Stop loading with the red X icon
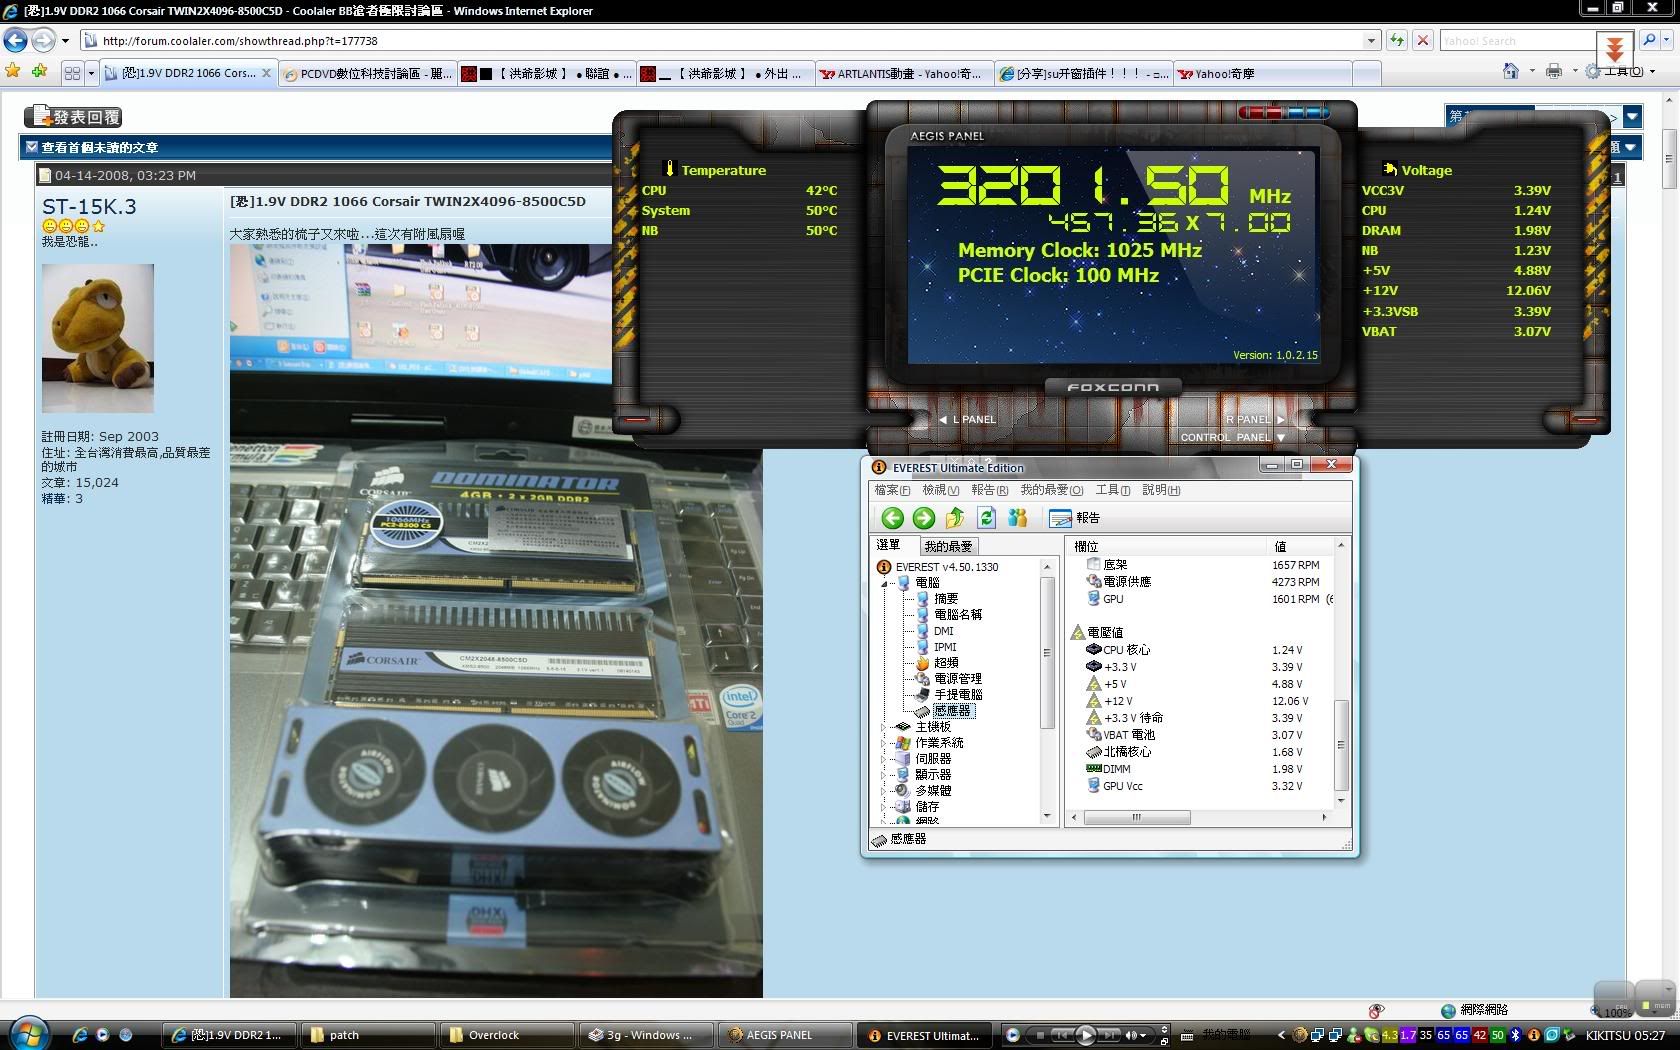This screenshot has width=1680, height=1050. [x=1421, y=41]
